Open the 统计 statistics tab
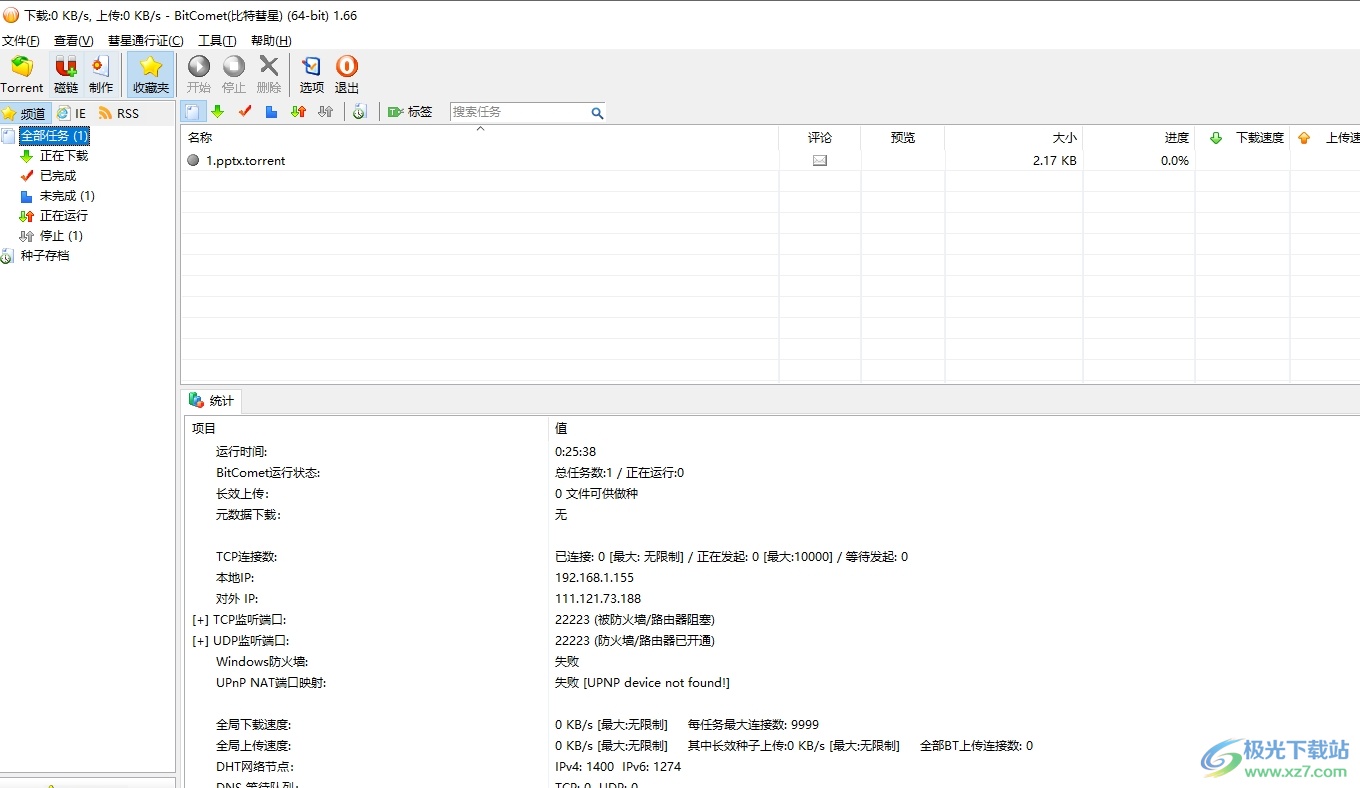Viewport: 1360px width, 788px height. click(x=211, y=401)
